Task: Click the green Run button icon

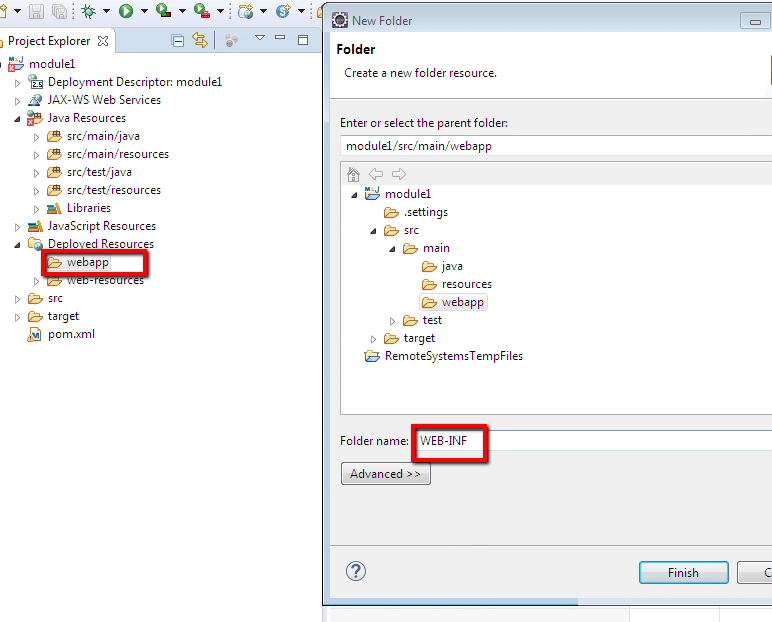Action: [126, 12]
